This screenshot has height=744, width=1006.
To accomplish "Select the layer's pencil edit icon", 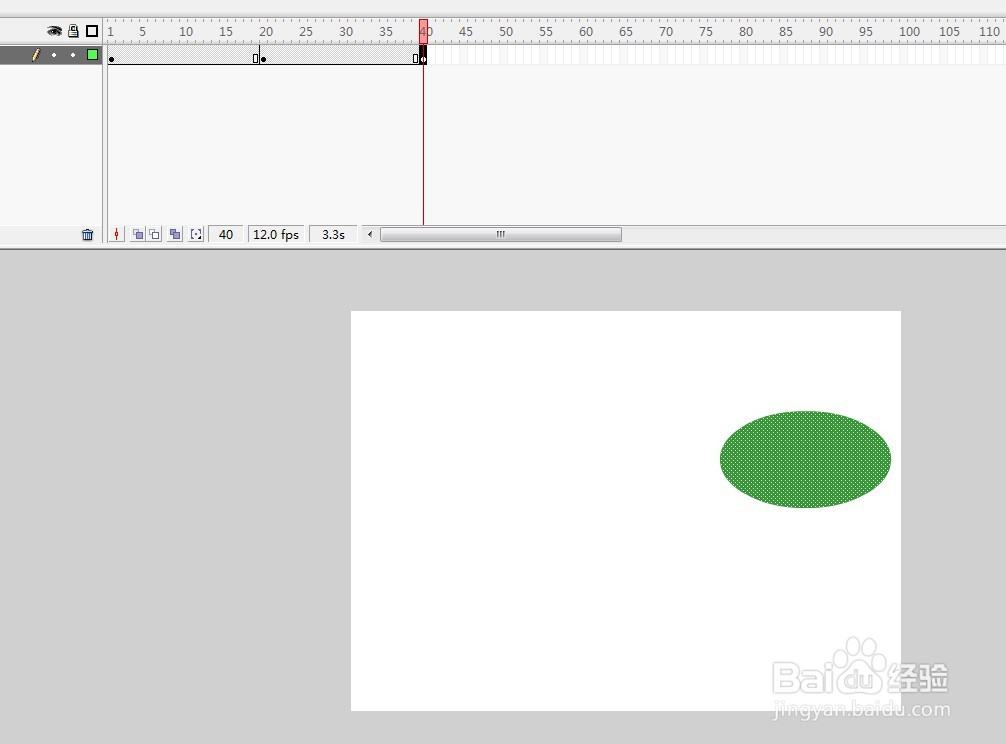I will [36, 55].
